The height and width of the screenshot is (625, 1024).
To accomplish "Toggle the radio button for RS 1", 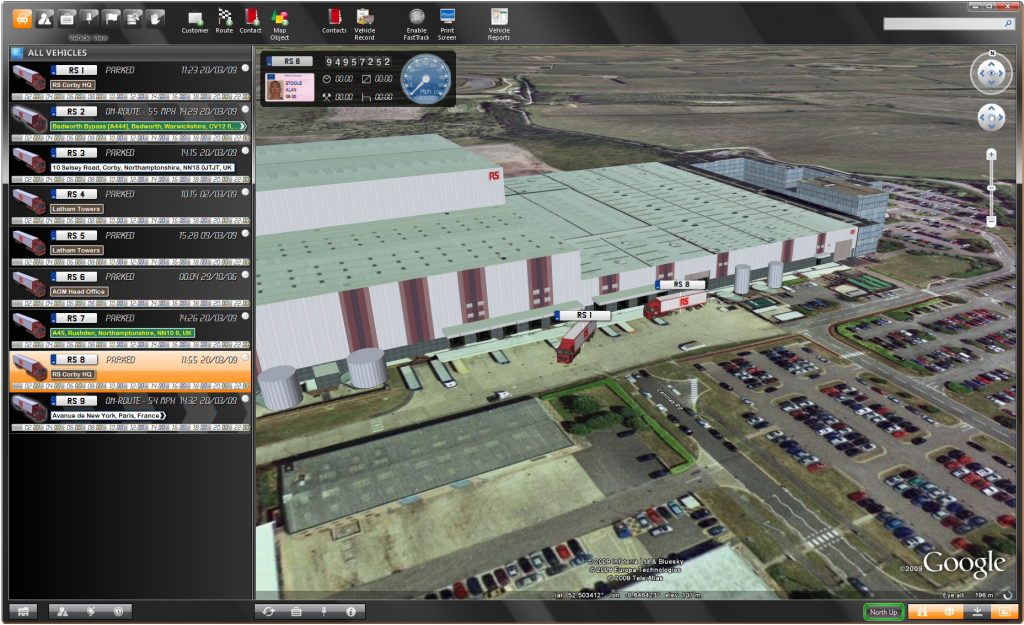I will pos(245,68).
